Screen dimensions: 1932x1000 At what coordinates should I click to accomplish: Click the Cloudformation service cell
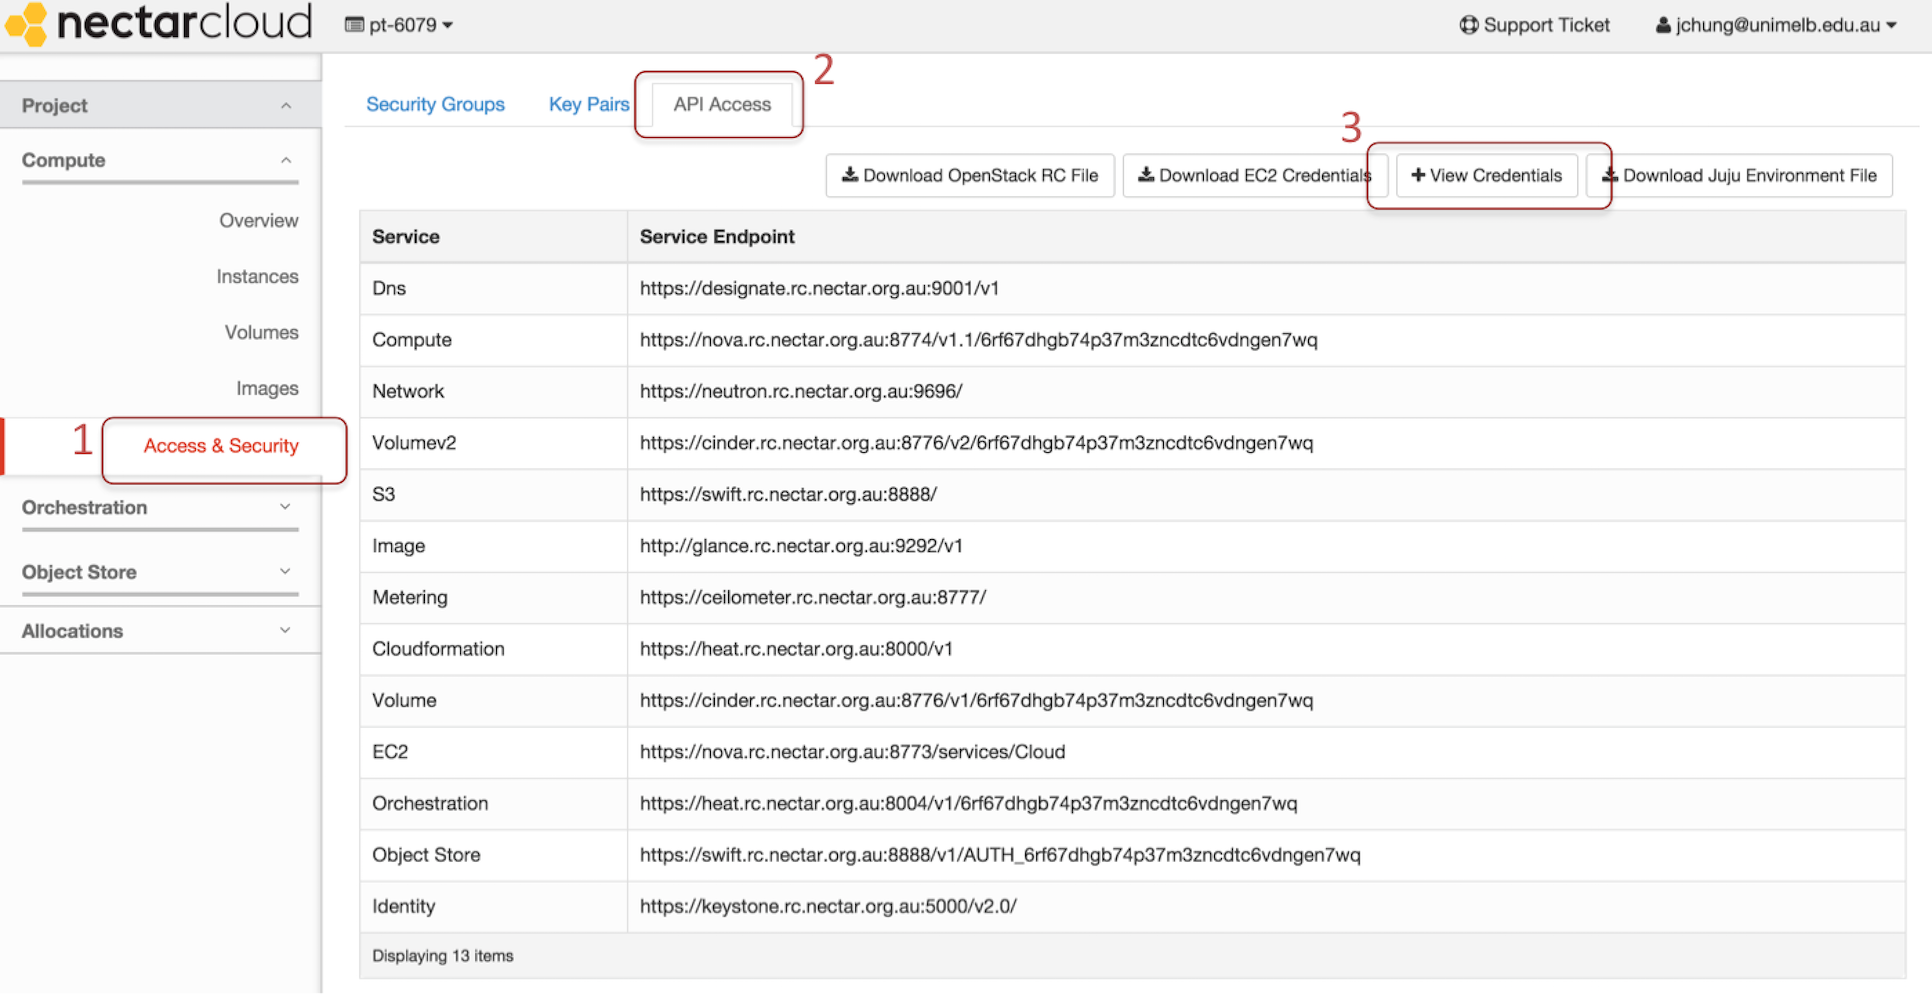click(494, 649)
